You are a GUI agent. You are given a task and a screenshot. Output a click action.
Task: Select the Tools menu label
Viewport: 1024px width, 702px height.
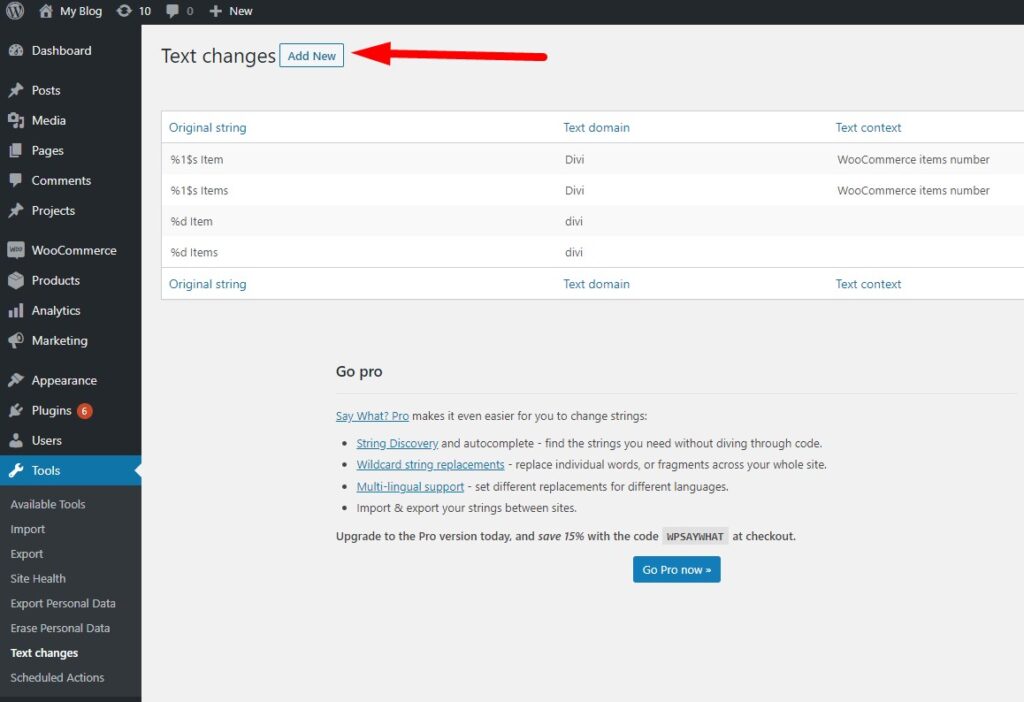46,470
